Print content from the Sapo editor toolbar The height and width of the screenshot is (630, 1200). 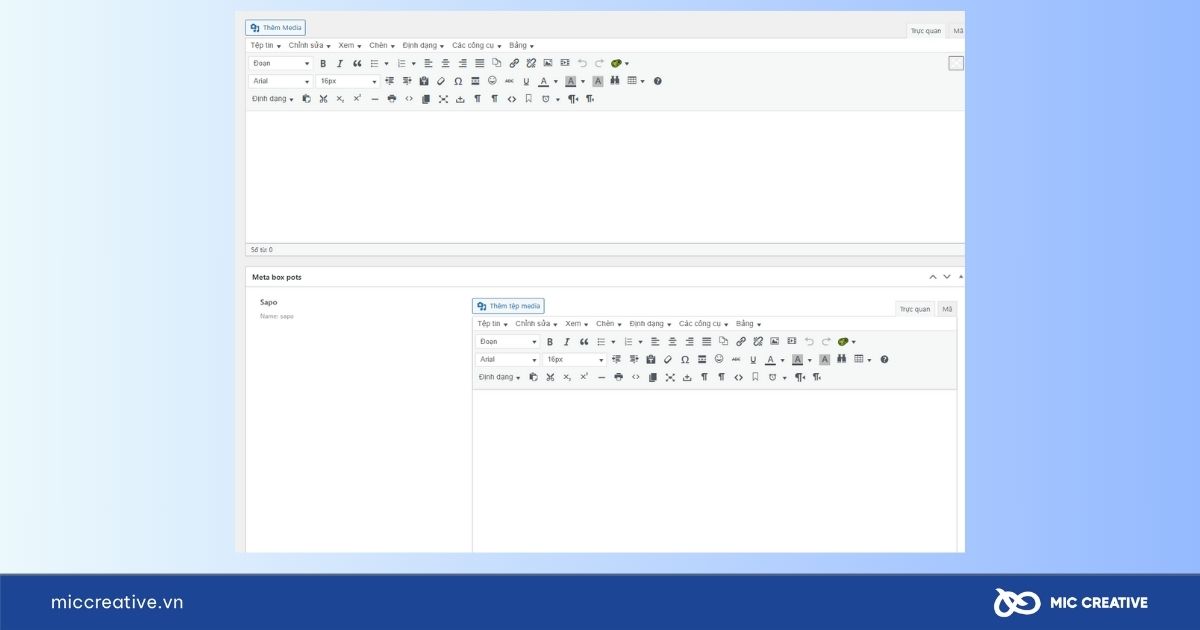coord(619,377)
